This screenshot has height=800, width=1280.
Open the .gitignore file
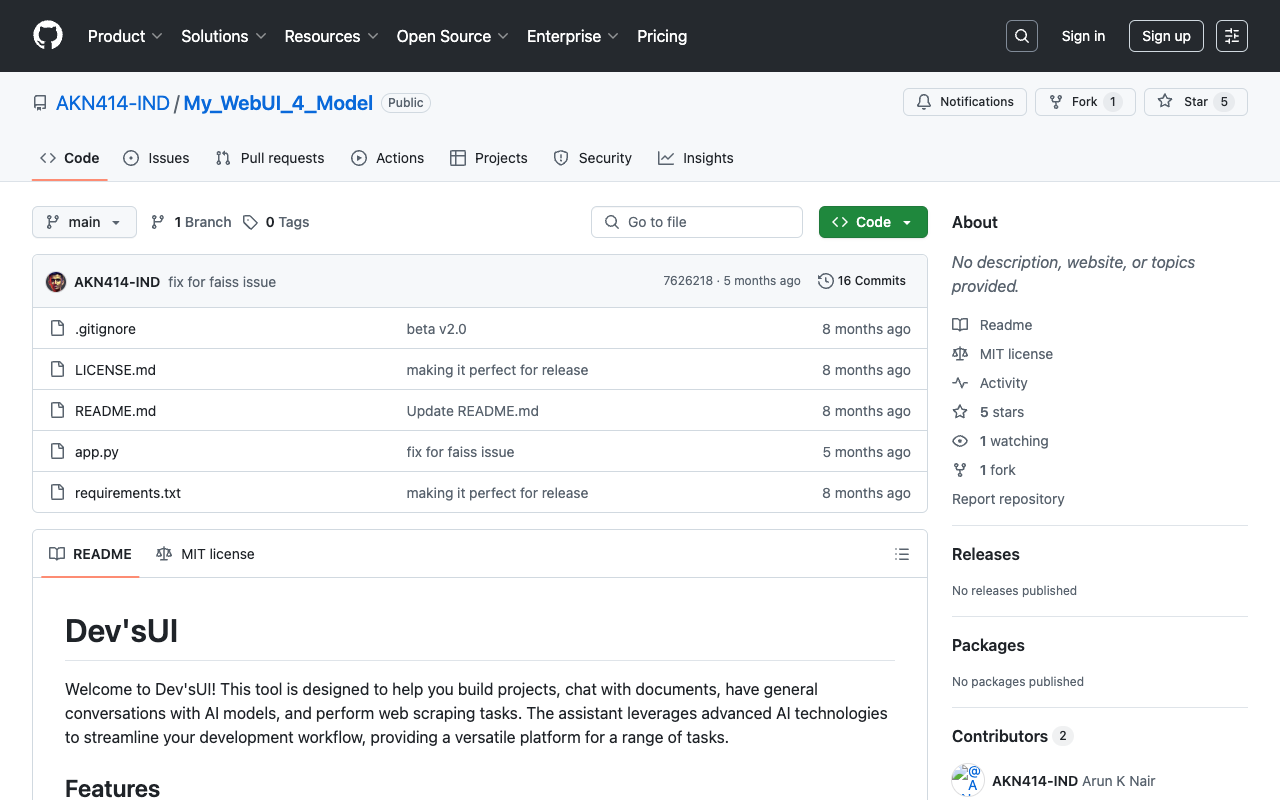tap(105, 329)
